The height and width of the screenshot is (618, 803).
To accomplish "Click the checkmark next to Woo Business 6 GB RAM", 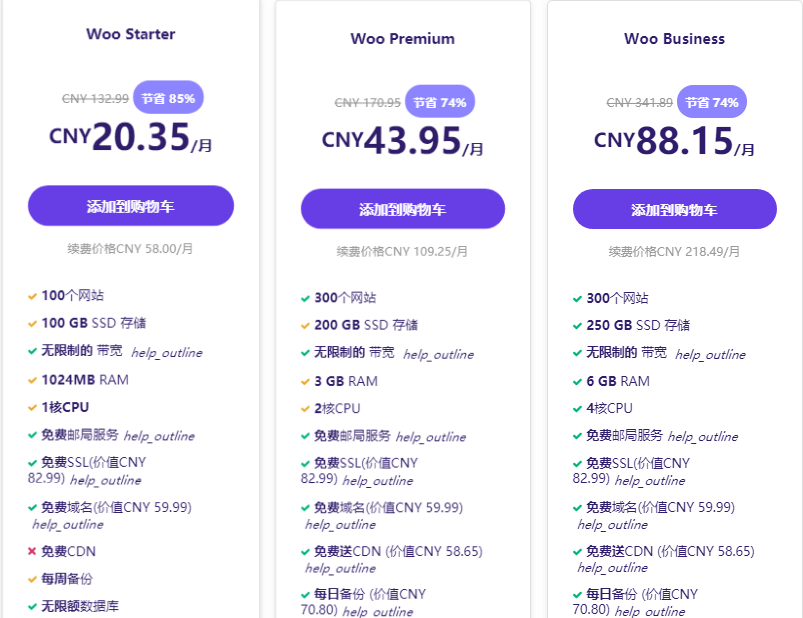I will [575, 382].
